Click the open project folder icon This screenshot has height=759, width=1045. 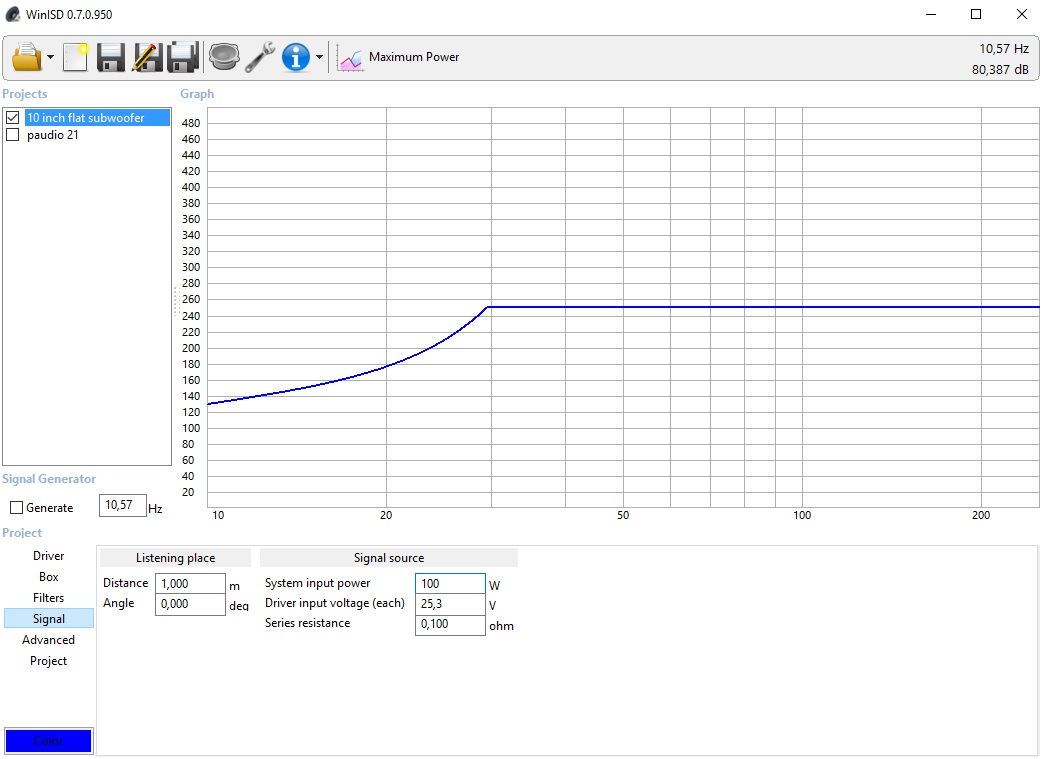[x=26, y=57]
